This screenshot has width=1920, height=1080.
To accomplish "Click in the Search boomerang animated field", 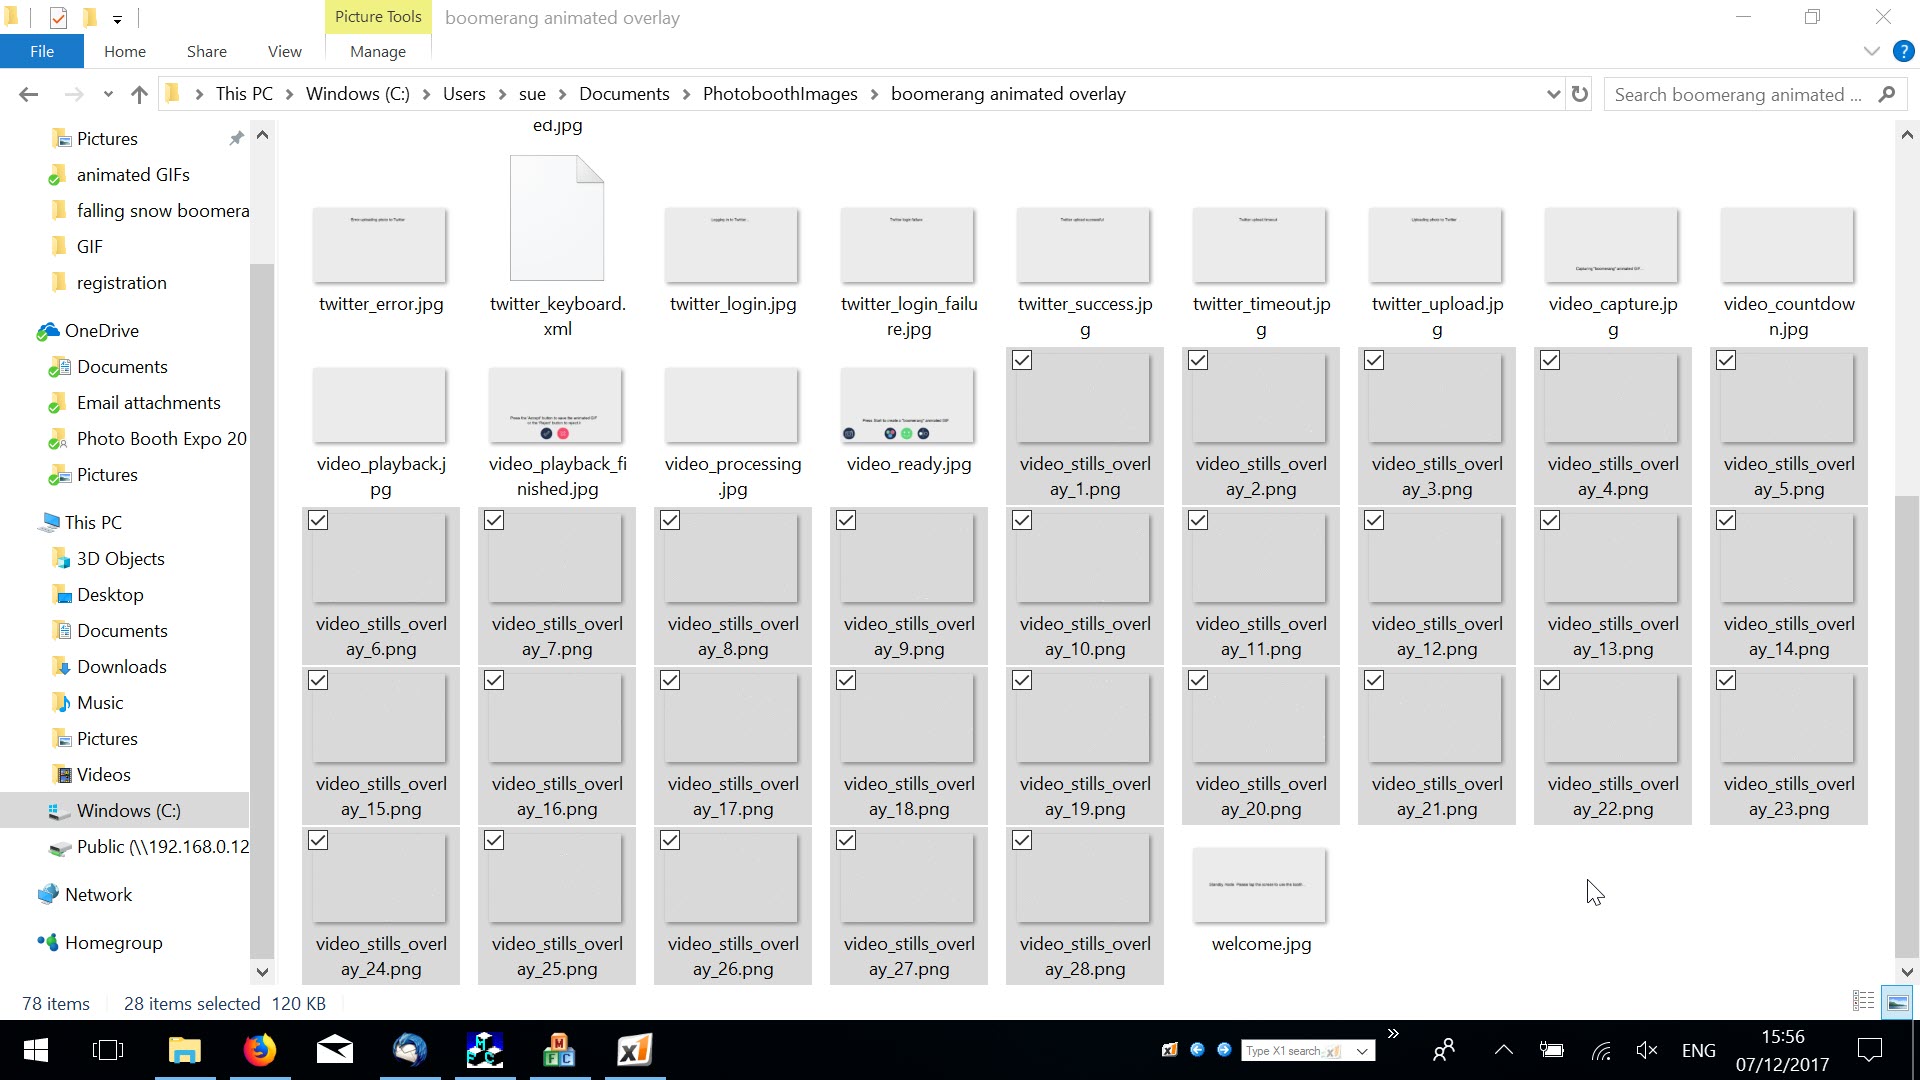I will click(x=1738, y=94).
